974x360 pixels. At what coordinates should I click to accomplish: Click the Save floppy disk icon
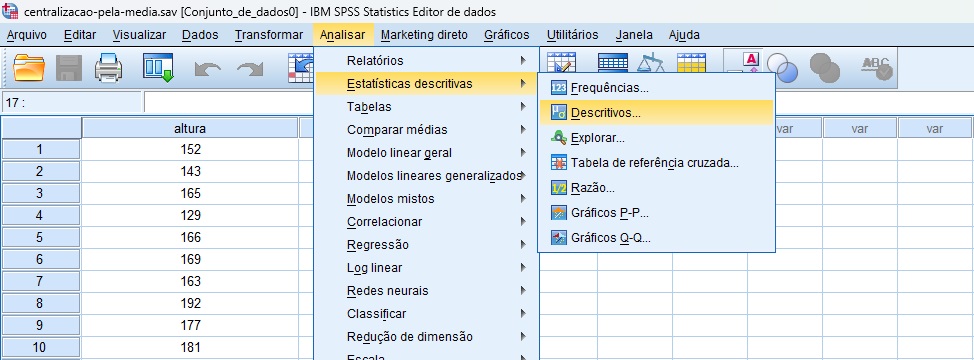[x=69, y=68]
